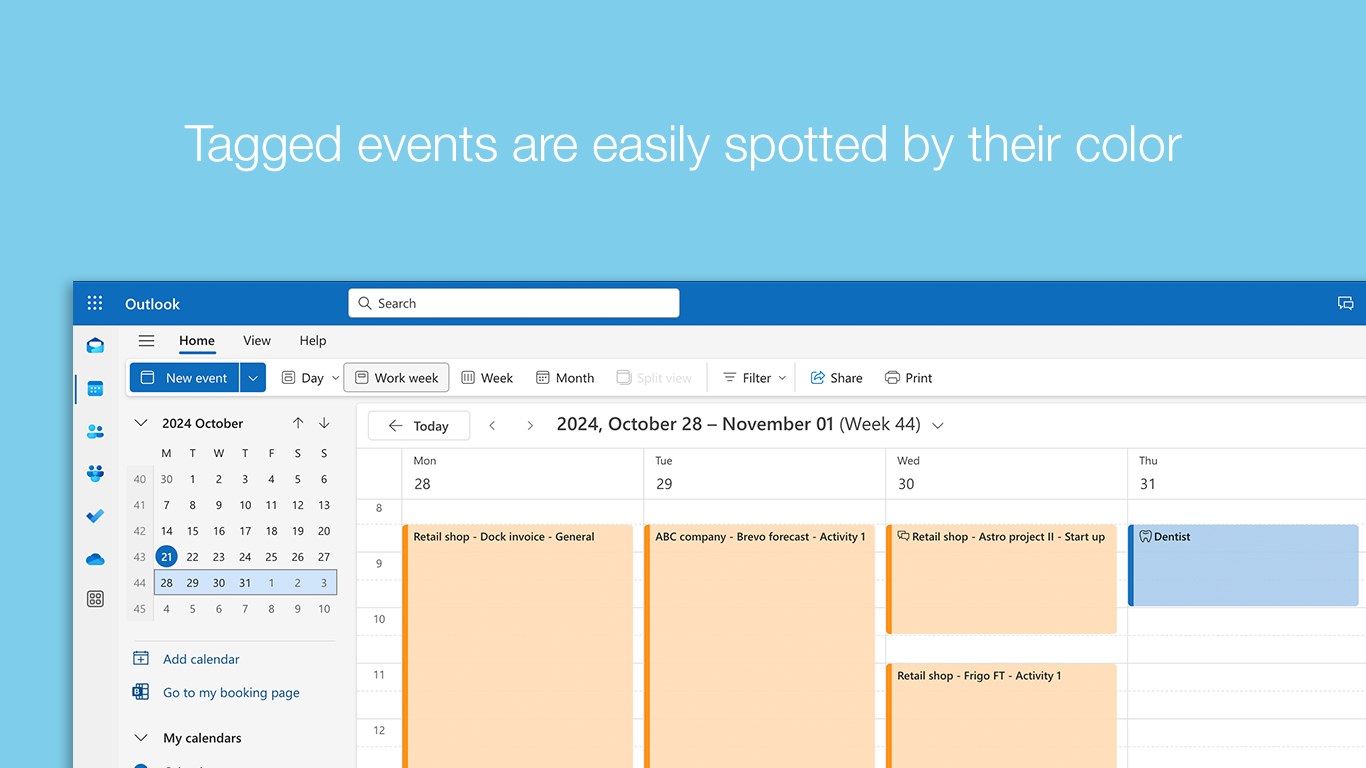The height and width of the screenshot is (768, 1366).
Task: Click the Today button
Action: point(419,426)
